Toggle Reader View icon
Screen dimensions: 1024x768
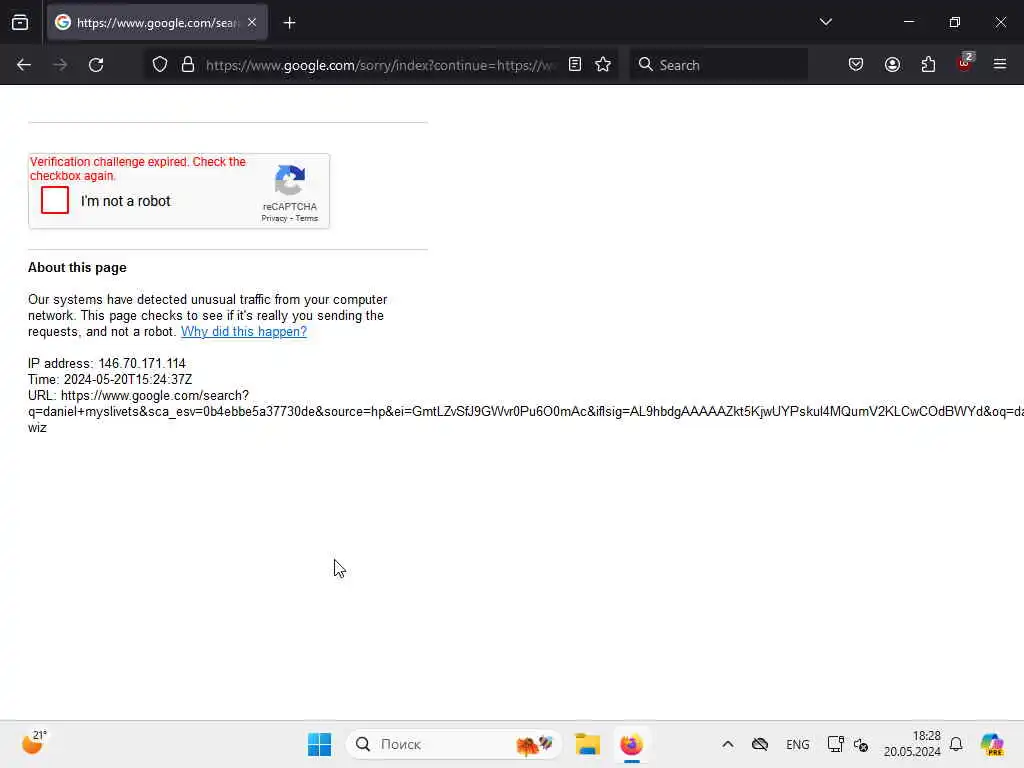click(x=575, y=65)
